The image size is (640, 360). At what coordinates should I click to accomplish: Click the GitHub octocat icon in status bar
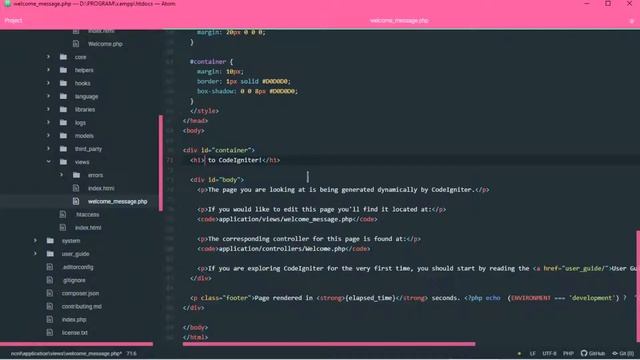(x=584, y=353)
